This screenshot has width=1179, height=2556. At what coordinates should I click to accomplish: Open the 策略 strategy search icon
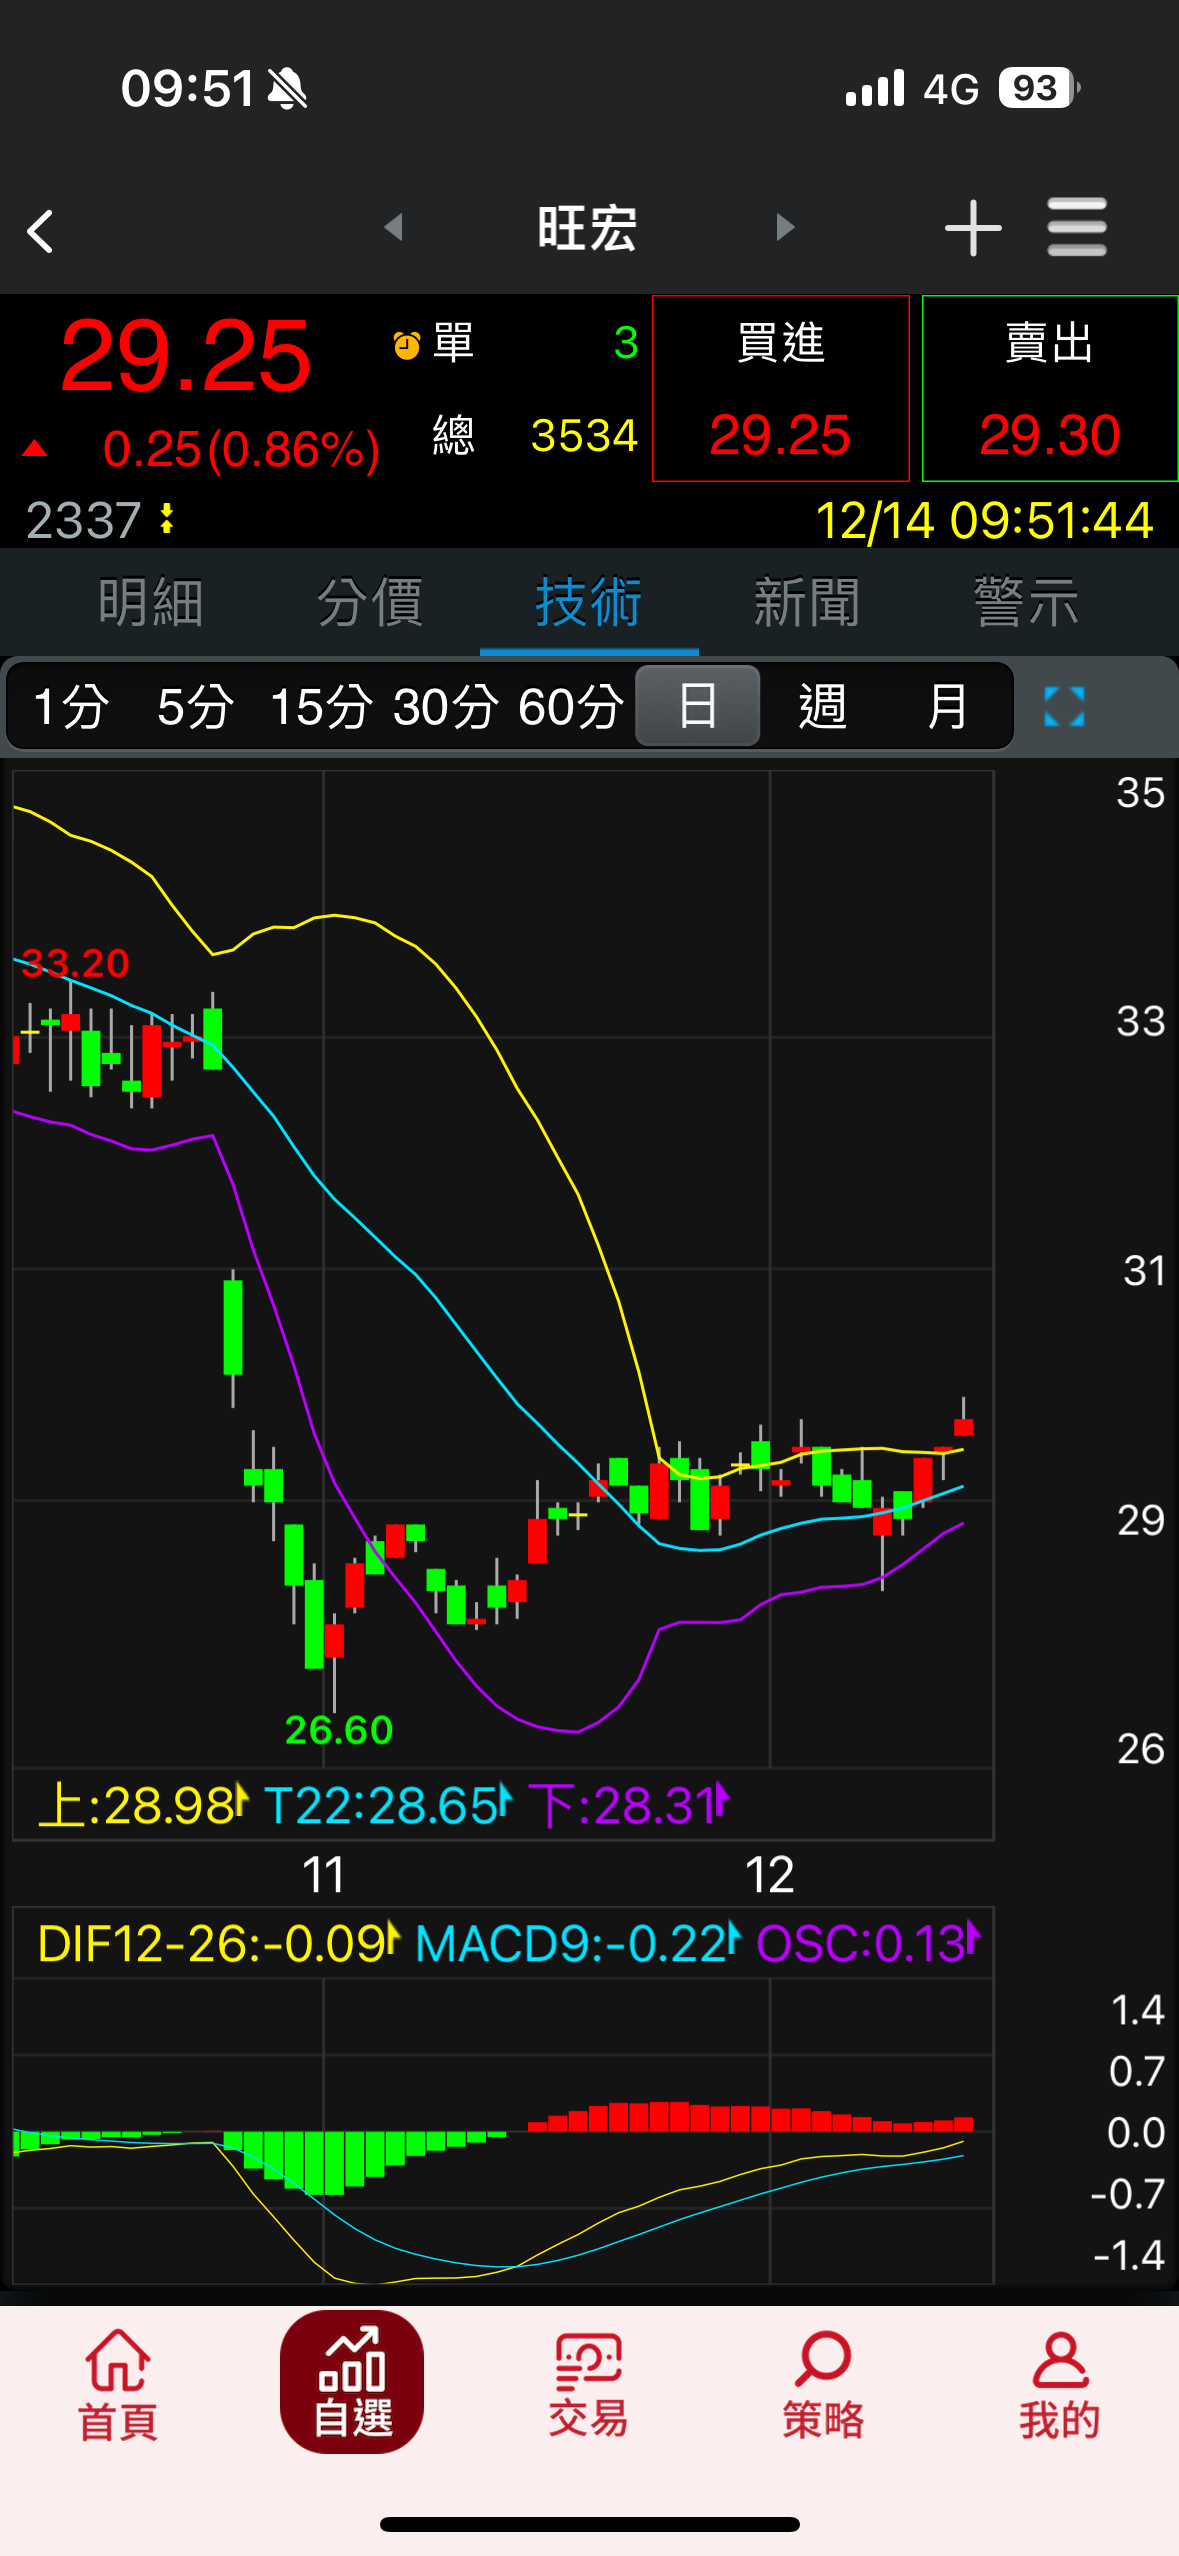pyautogui.click(x=823, y=2384)
